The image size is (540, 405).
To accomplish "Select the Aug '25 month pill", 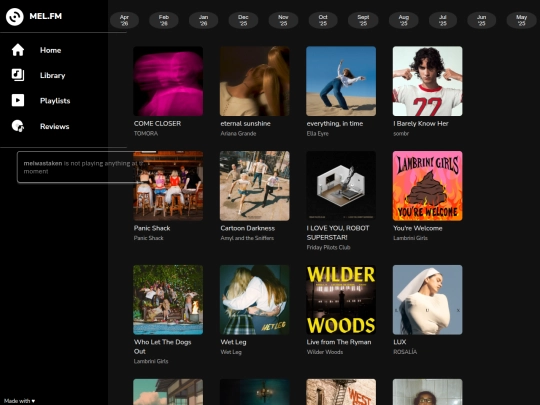I will click(x=404, y=20).
